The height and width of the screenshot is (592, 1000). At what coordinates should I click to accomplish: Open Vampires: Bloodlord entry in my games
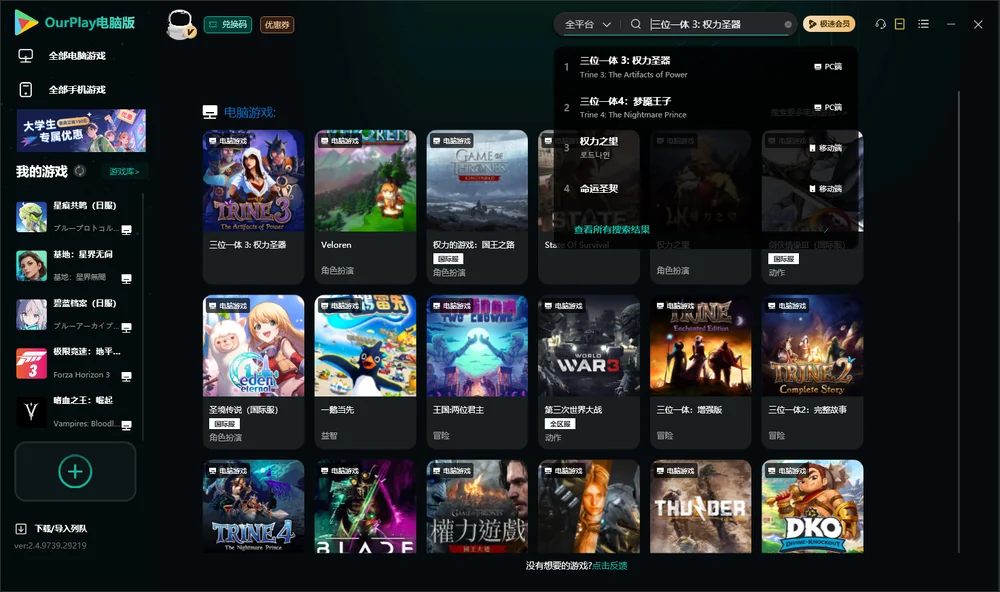pyautogui.click(x=75, y=412)
